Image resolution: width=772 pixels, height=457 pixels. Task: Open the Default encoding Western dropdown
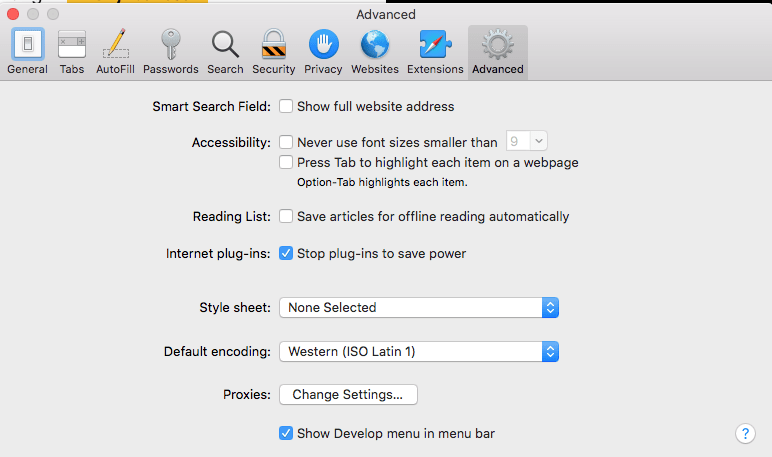pyautogui.click(x=419, y=352)
